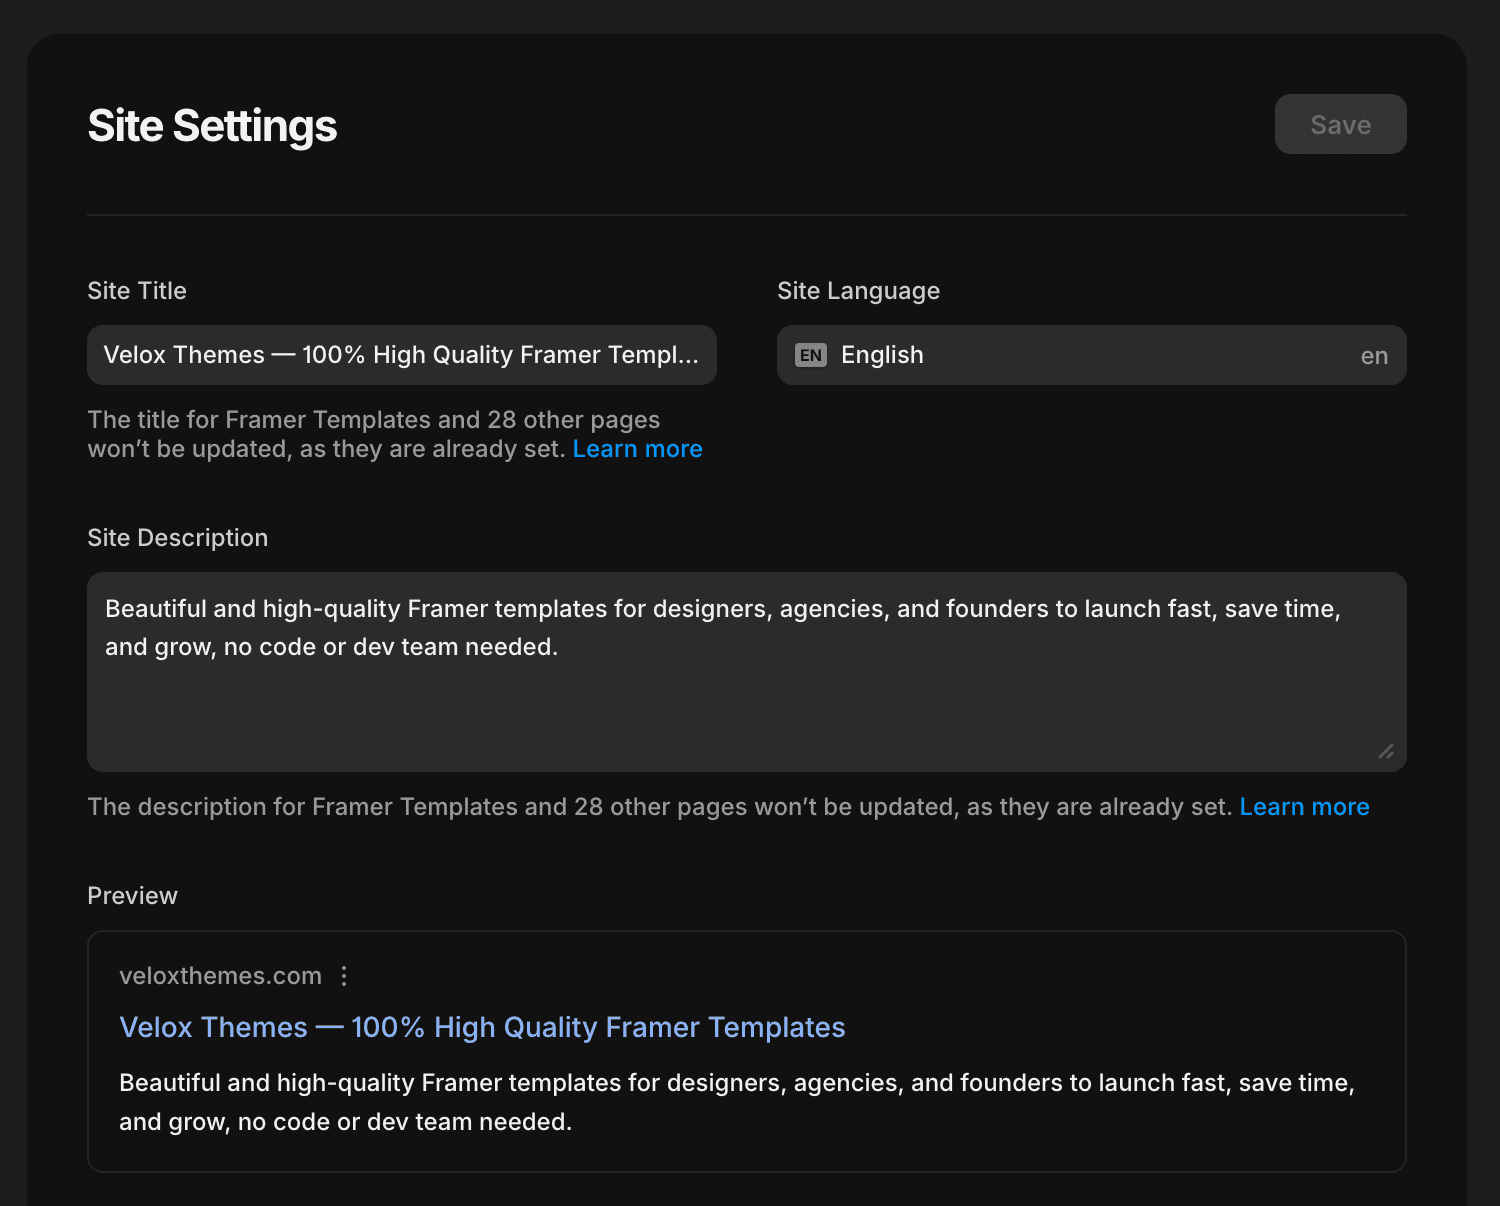Click the EN language badge icon

point(812,355)
